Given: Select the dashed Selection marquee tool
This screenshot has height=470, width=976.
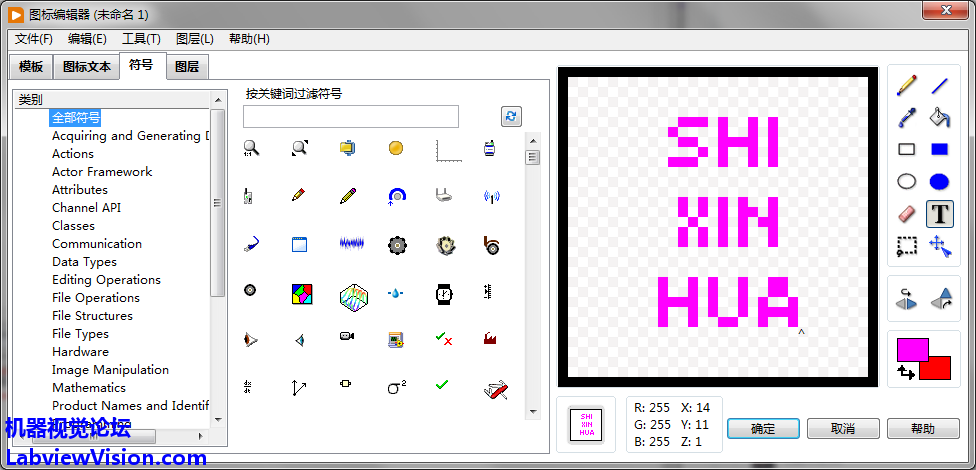Looking at the screenshot, I should click(907, 246).
